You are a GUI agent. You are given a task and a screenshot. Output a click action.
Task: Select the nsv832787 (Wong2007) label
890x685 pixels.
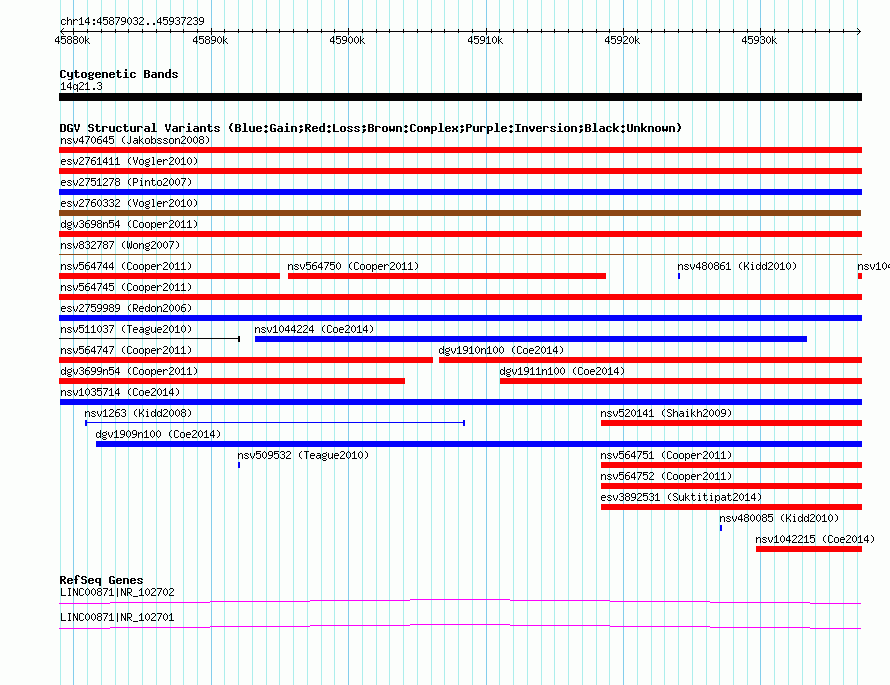(120, 245)
